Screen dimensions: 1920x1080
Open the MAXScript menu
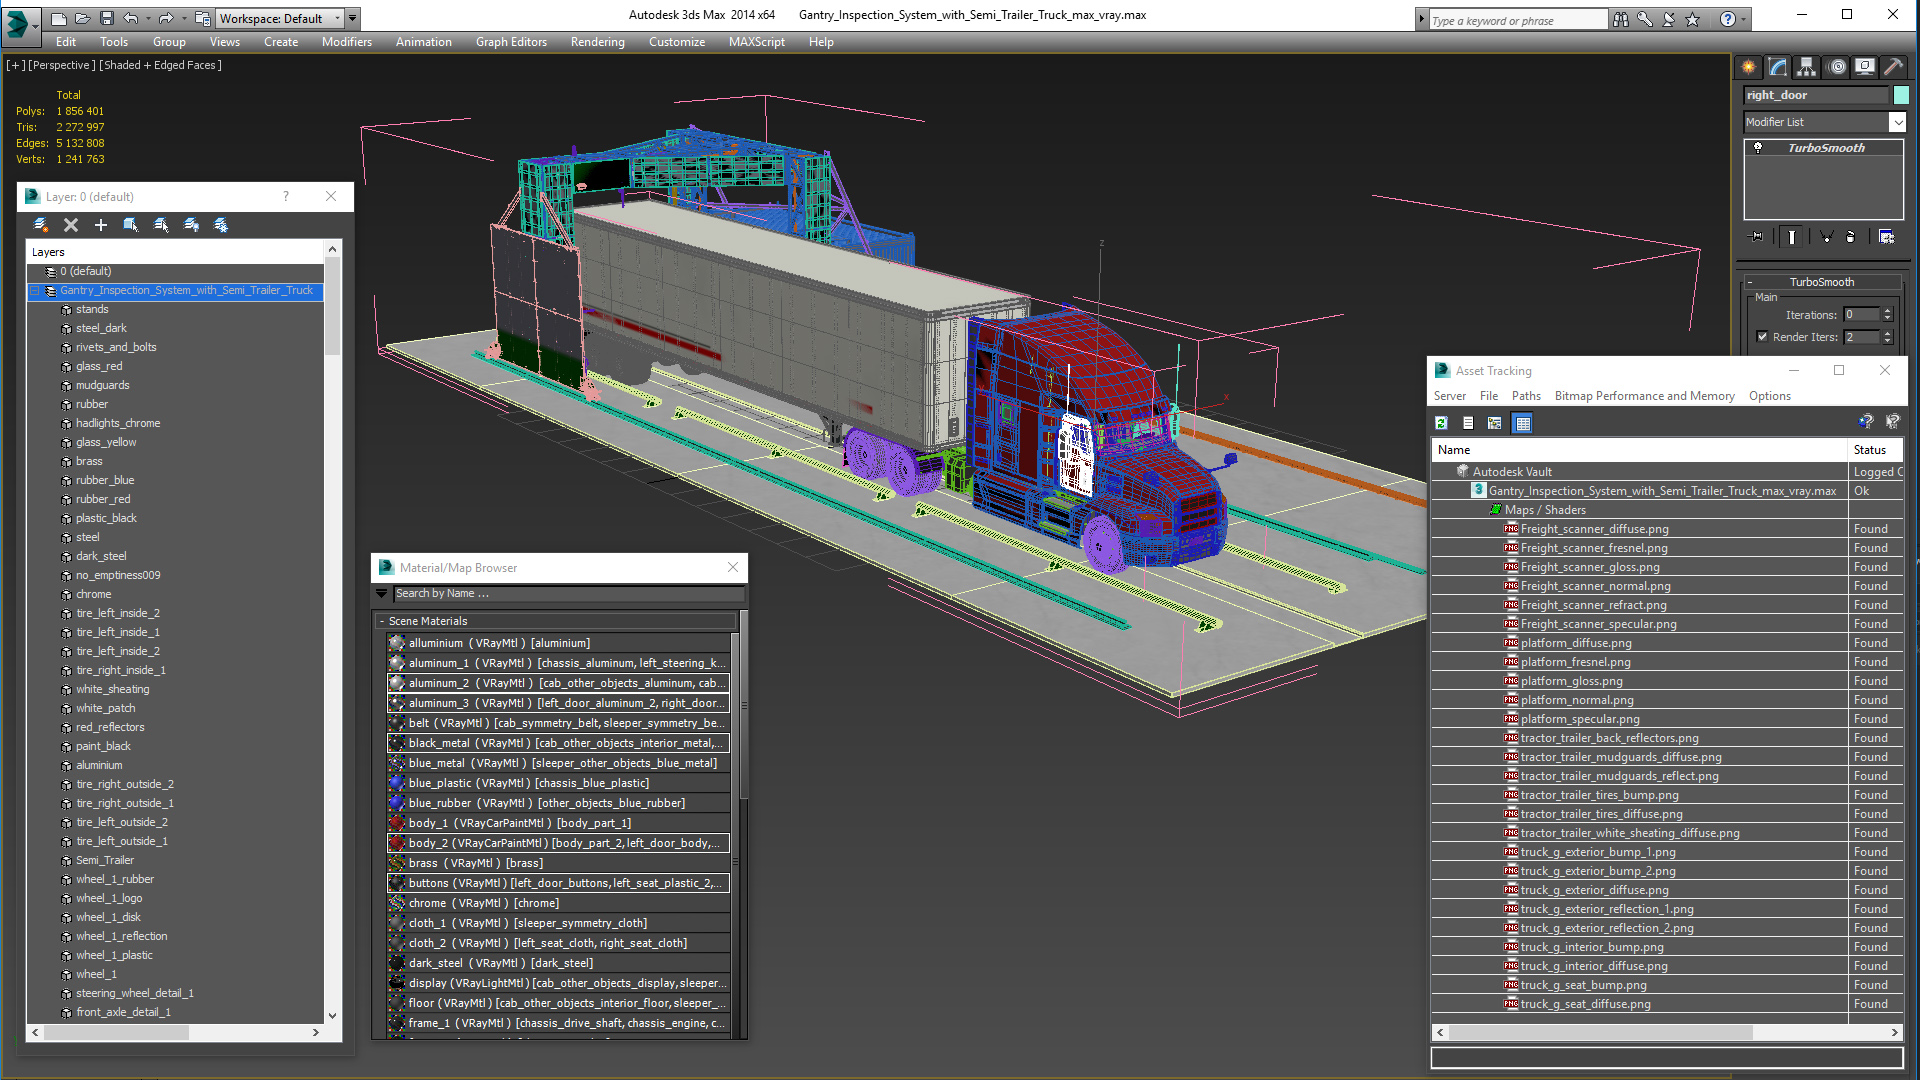click(756, 42)
